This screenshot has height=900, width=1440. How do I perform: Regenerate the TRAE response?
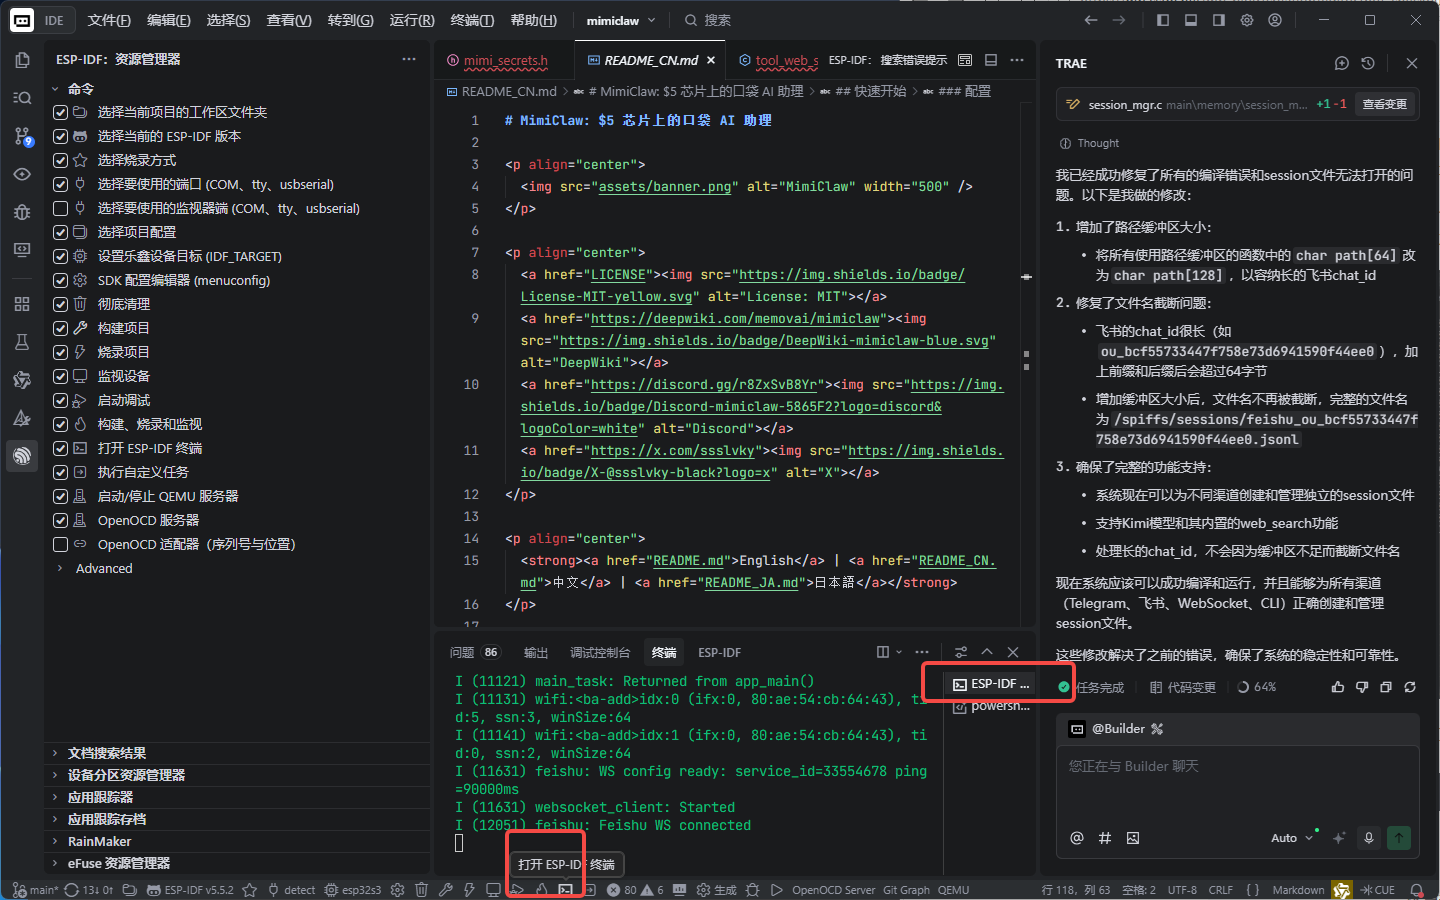point(1410,687)
